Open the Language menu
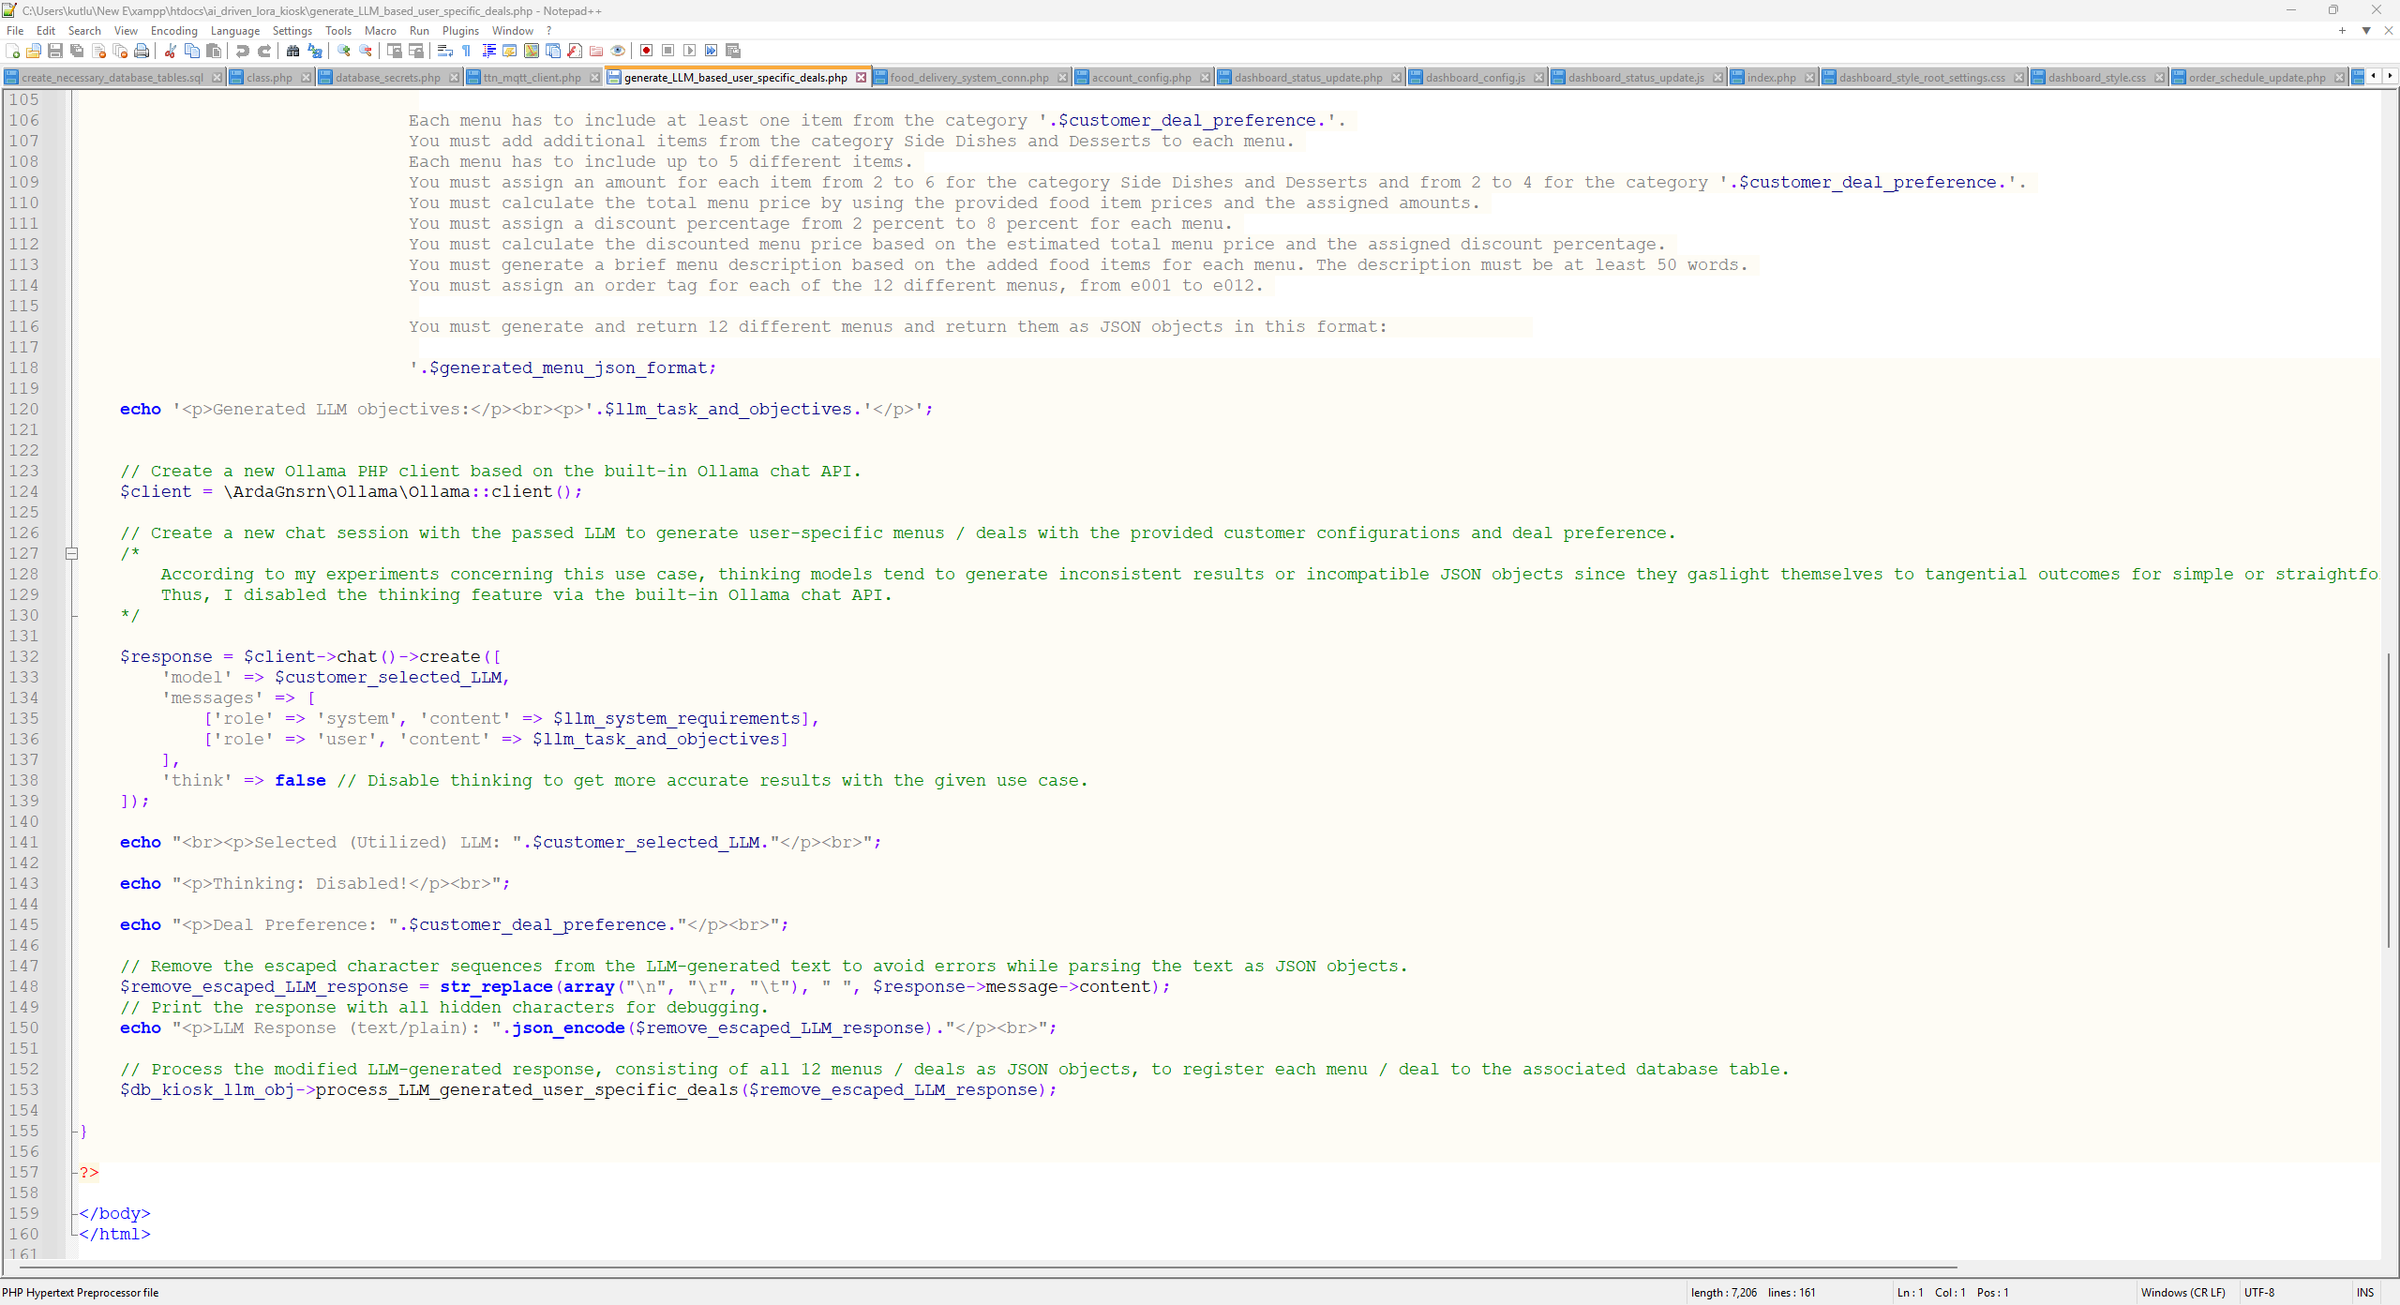Viewport: 2400px width, 1305px height. pos(235,31)
